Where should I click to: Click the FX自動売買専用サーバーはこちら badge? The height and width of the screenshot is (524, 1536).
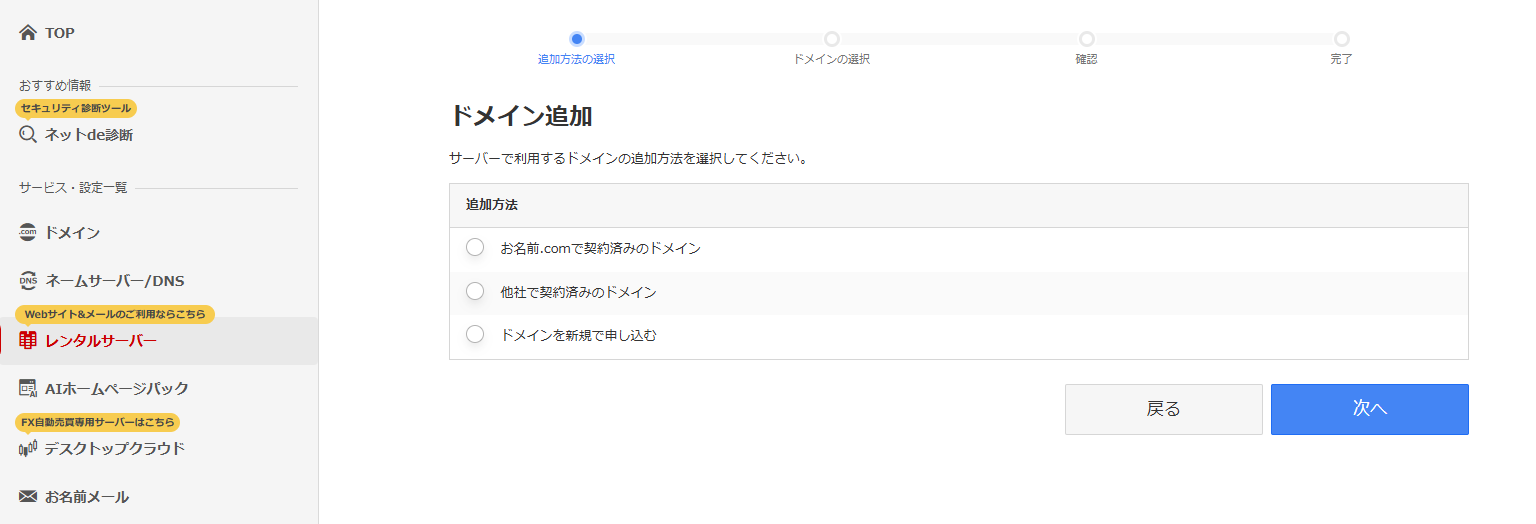click(x=98, y=422)
